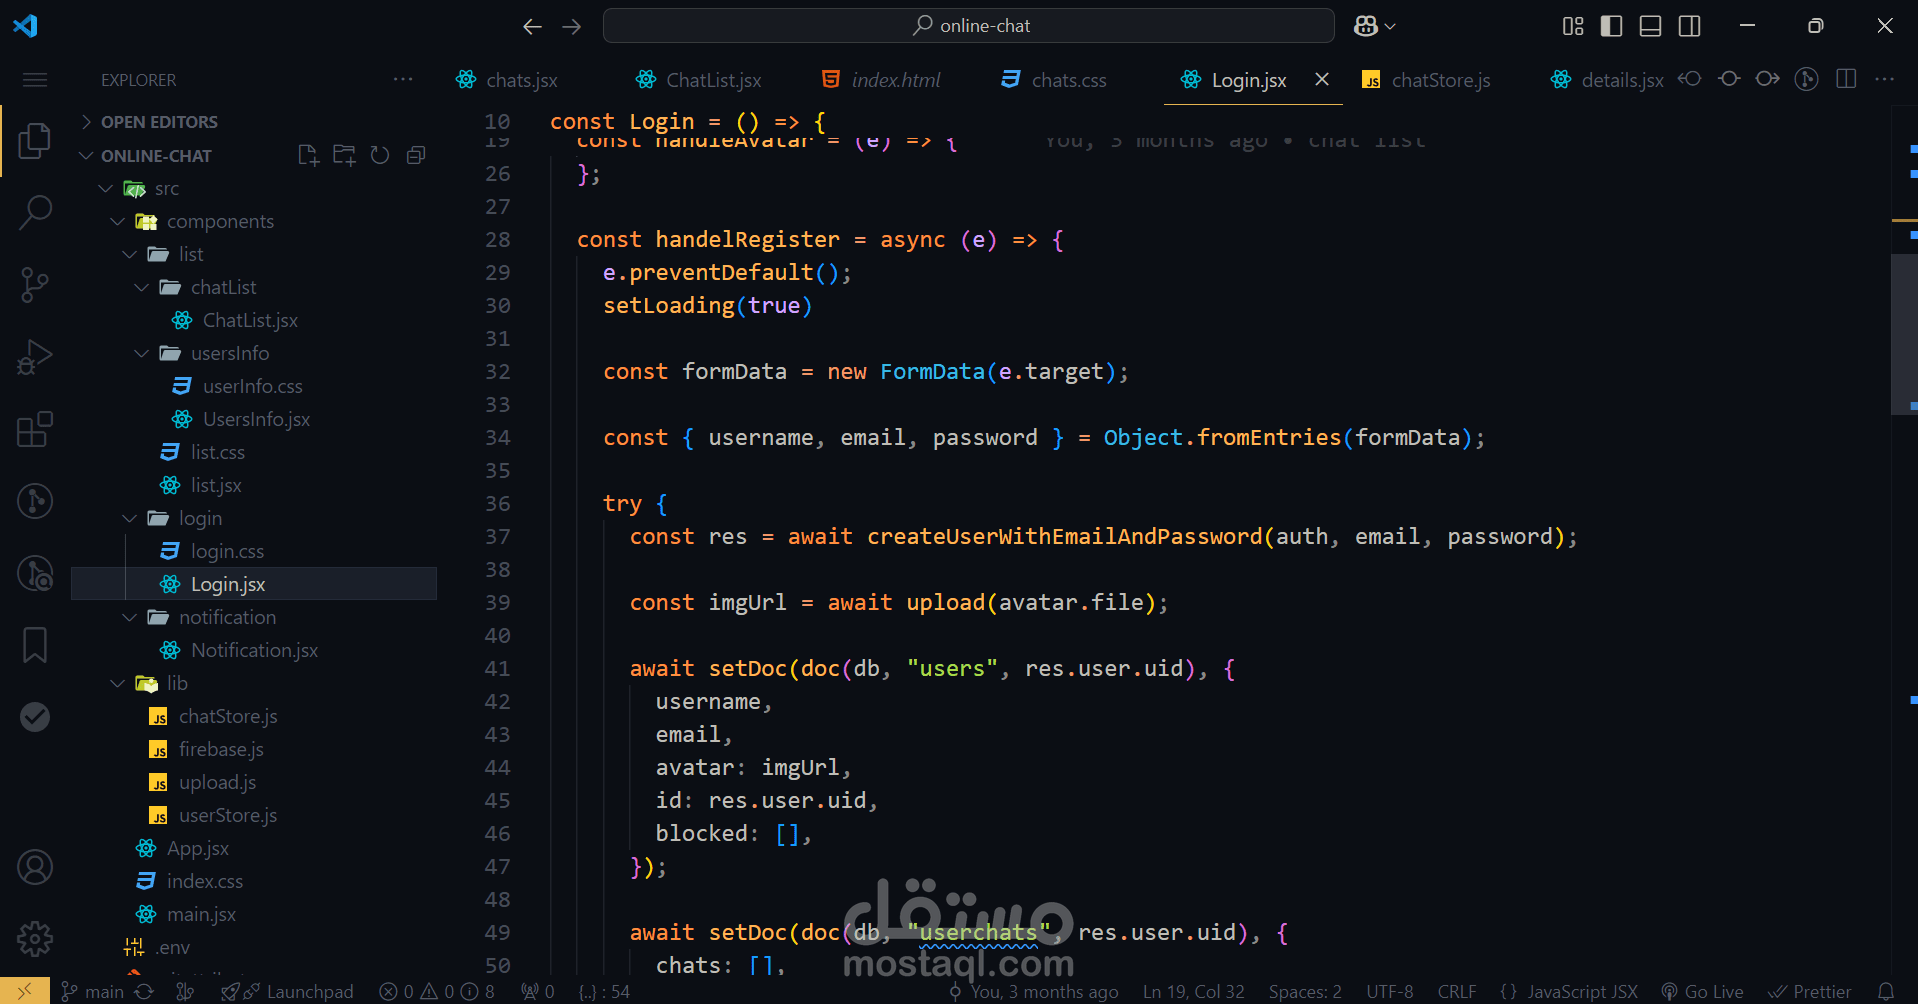
Task: Select UTF-8 encoding in status bar
Action: tap(1390, 991)
